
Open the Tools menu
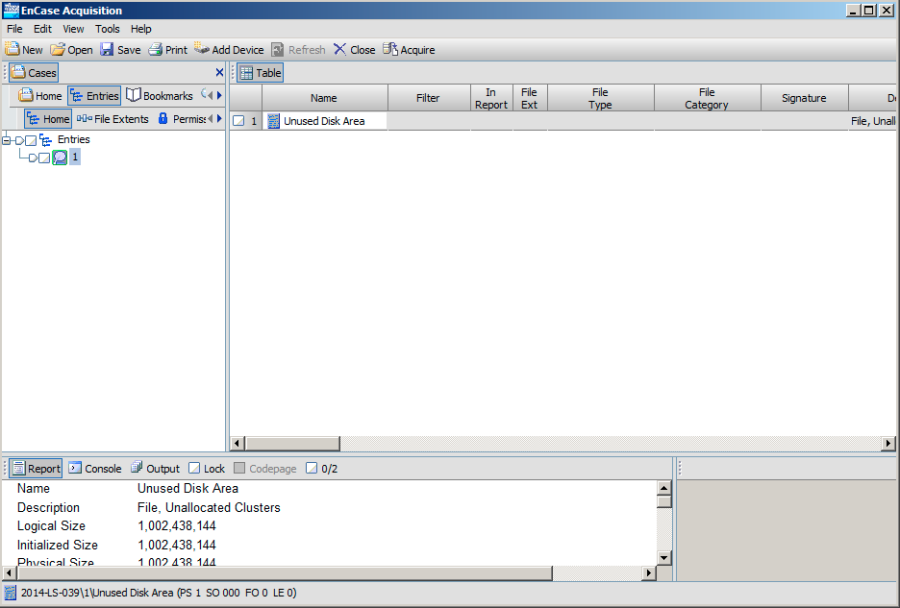pyautogui.click(x=107, y=28)
